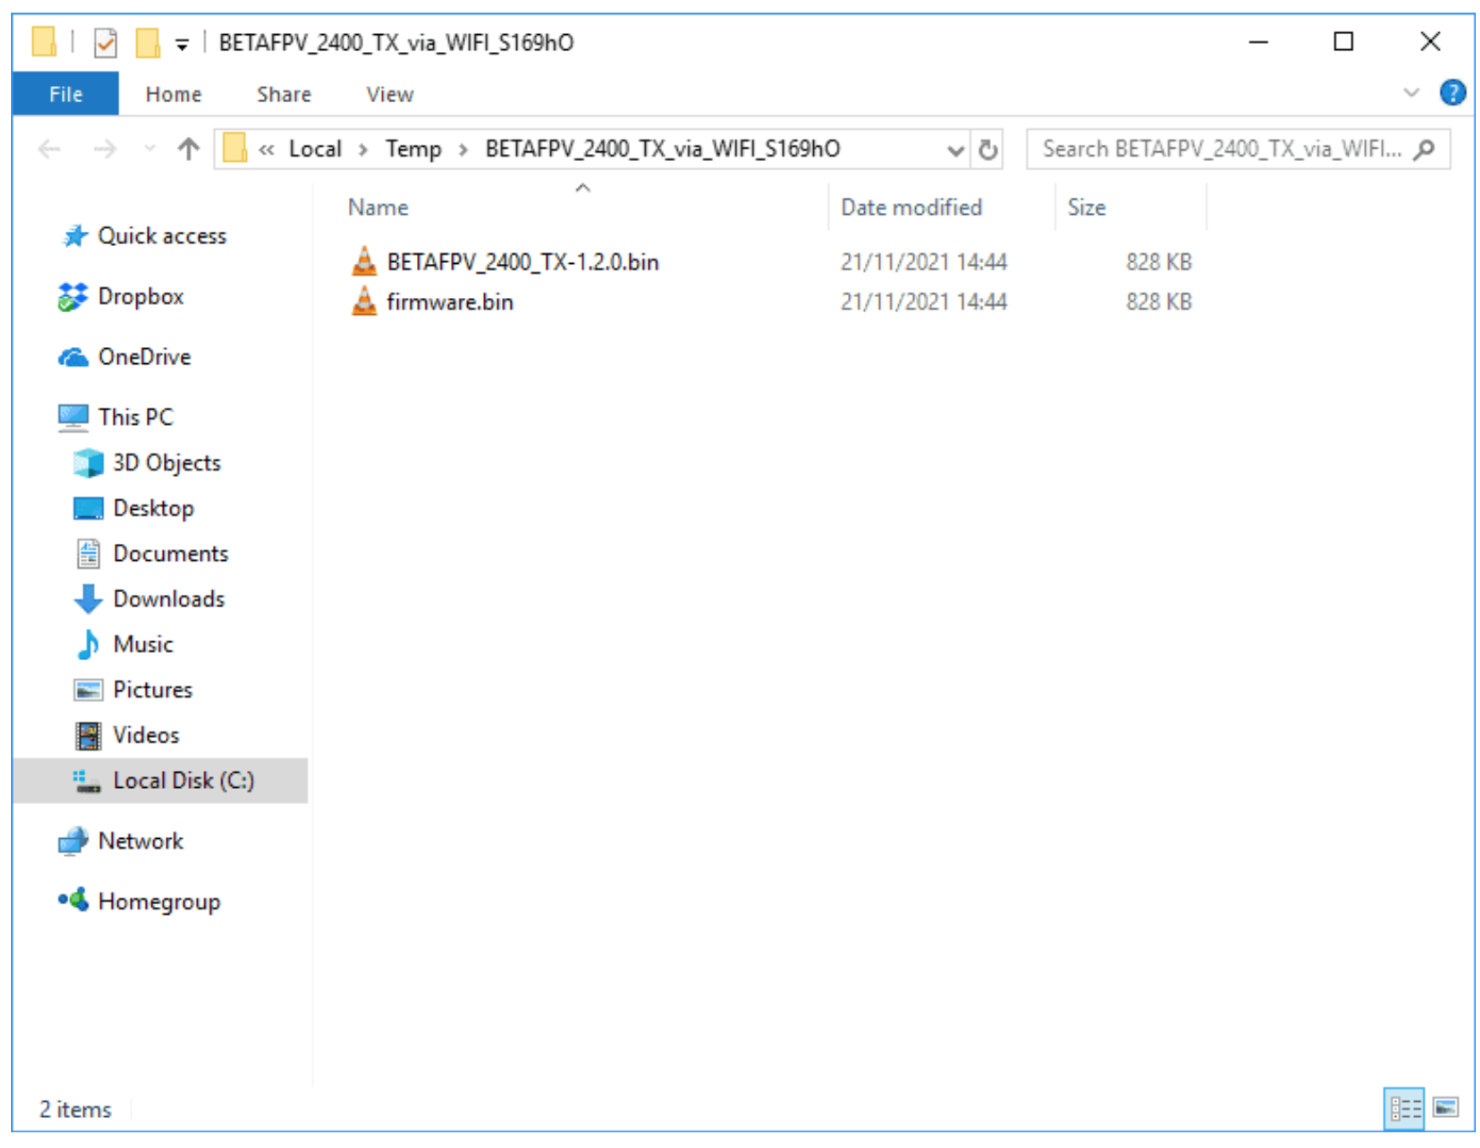Open the Videos folder
1480x1148 pixels.
click(x=146, y=735)
